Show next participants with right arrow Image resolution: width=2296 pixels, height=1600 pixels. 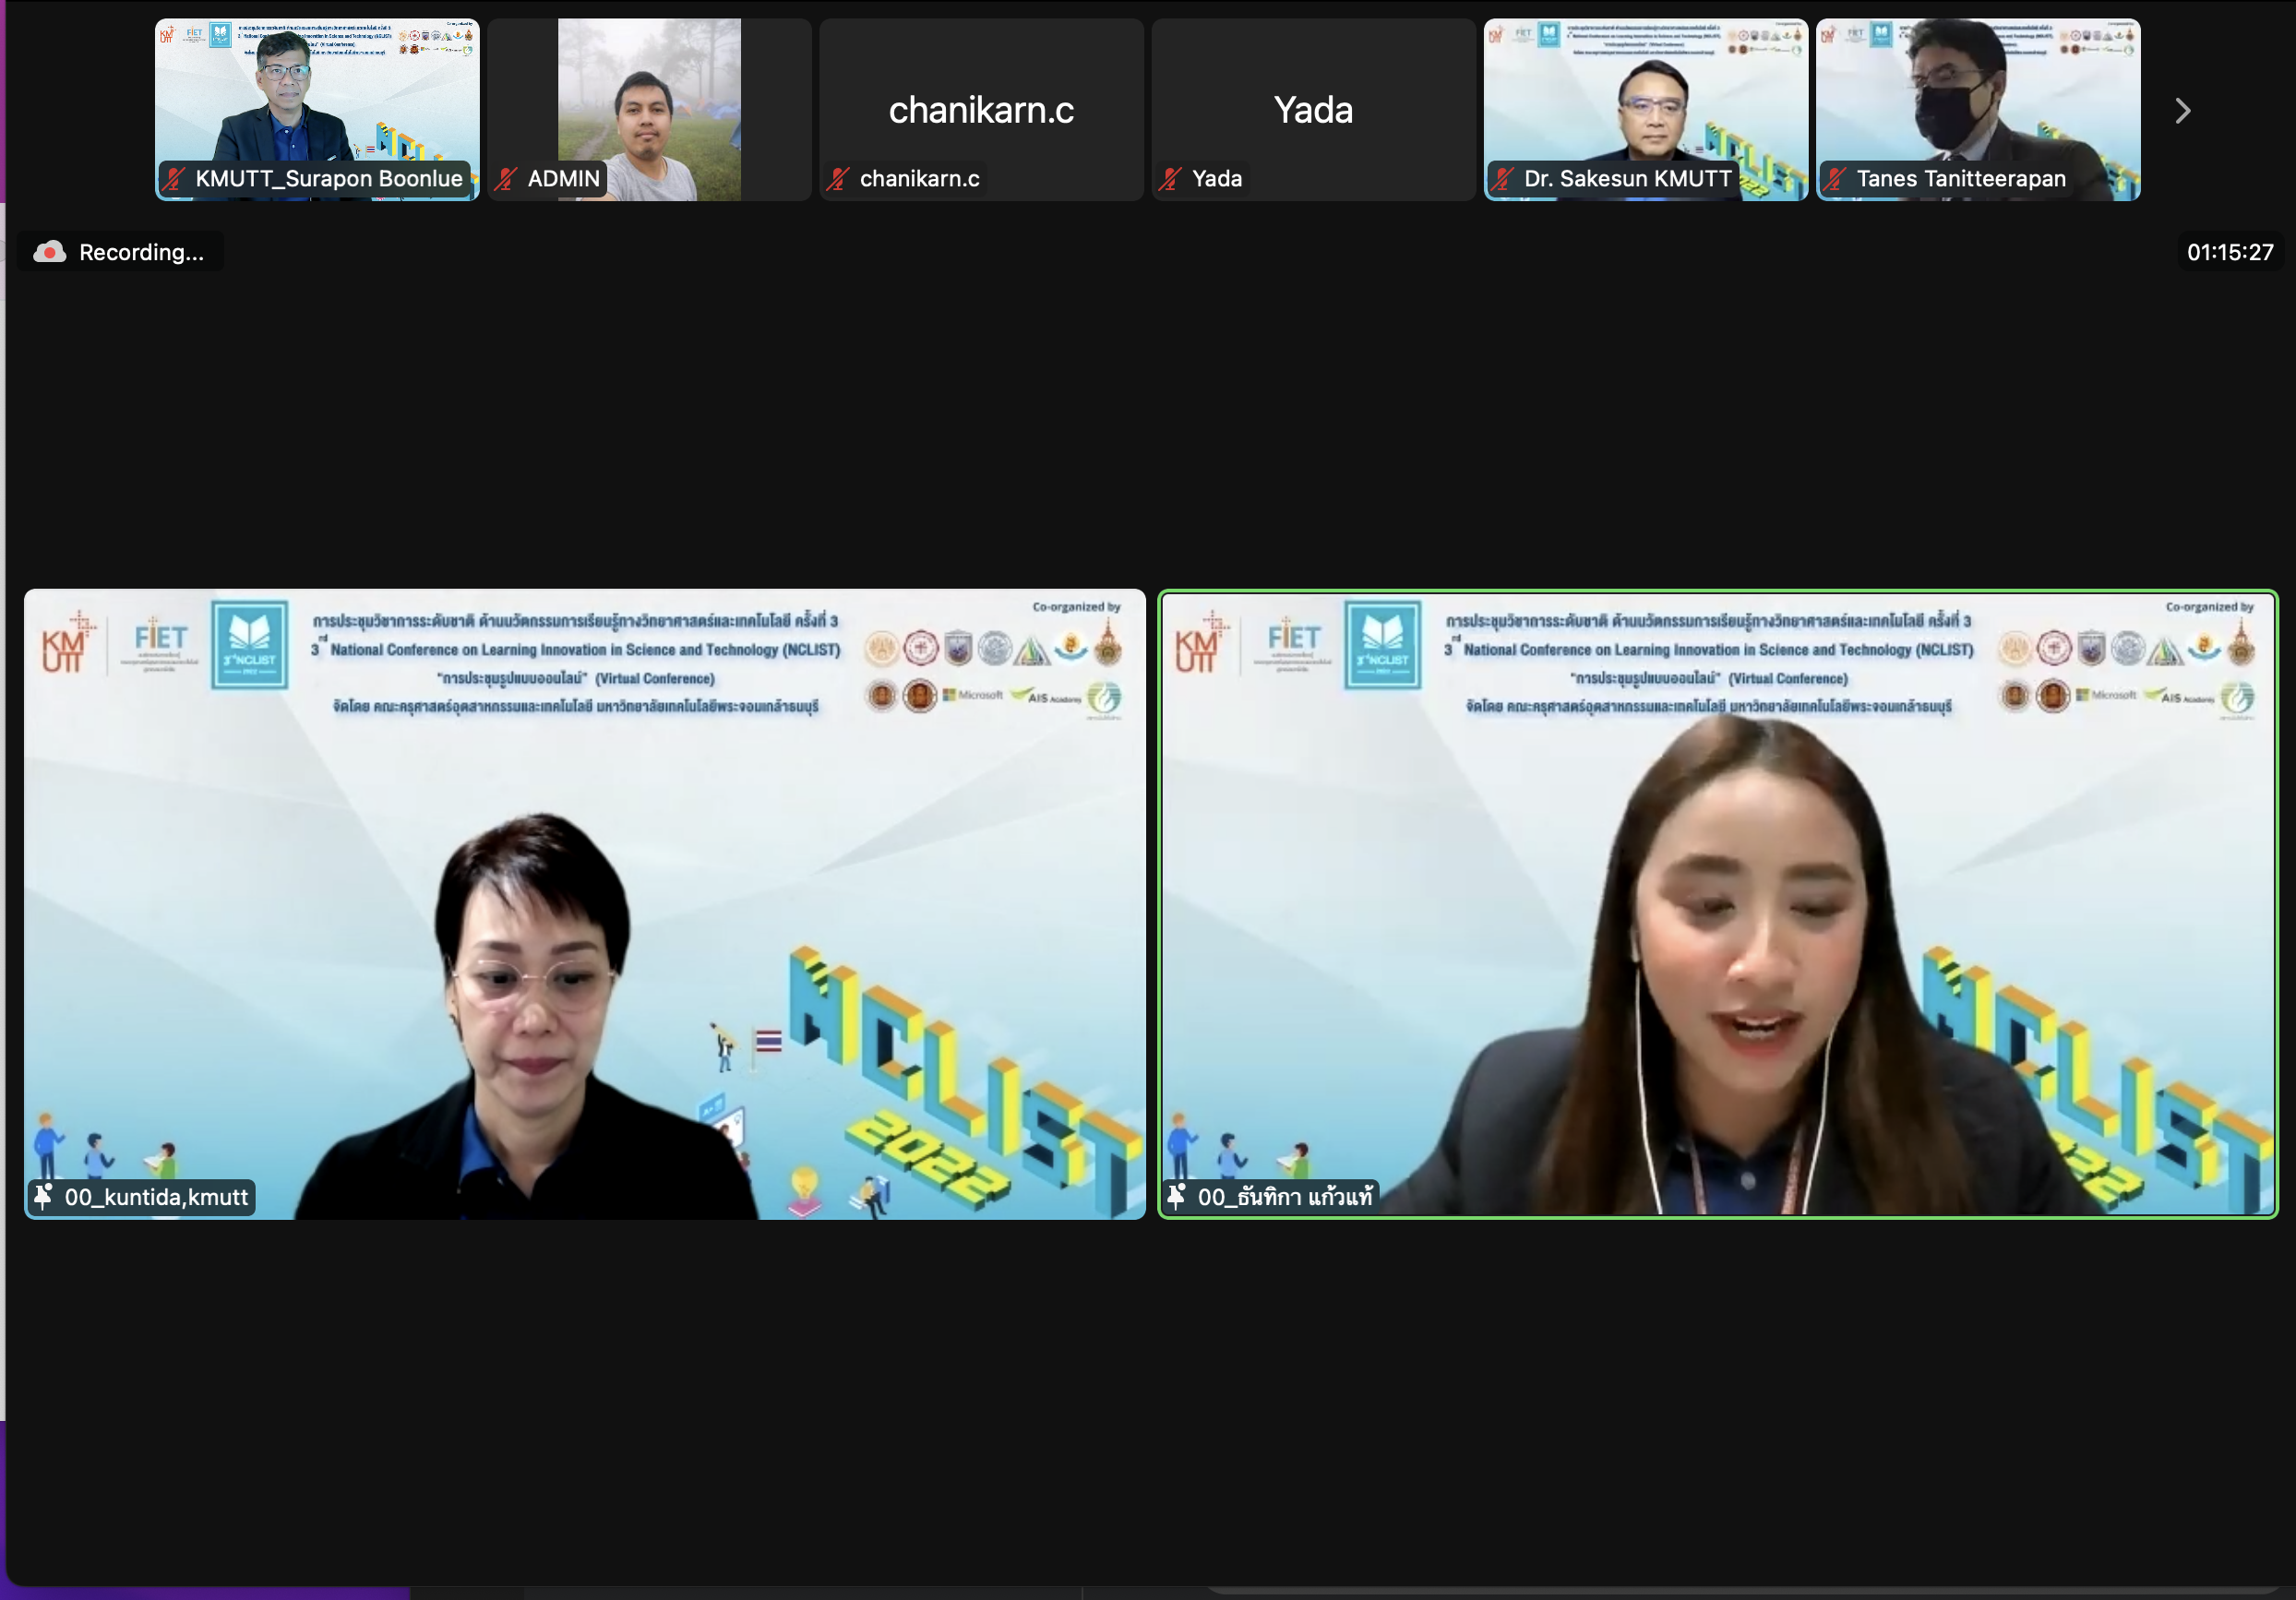click(x=2182, y=111)
